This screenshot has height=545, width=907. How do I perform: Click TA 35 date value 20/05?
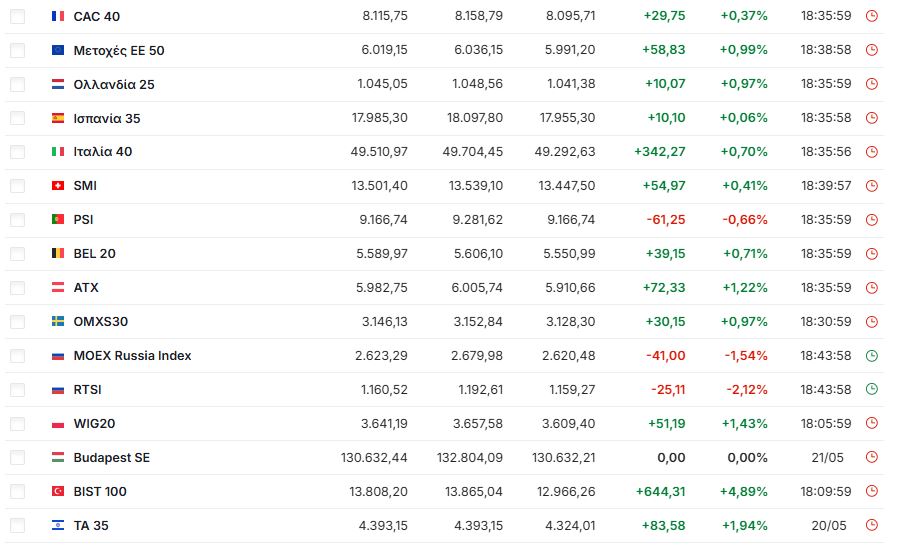828,525
